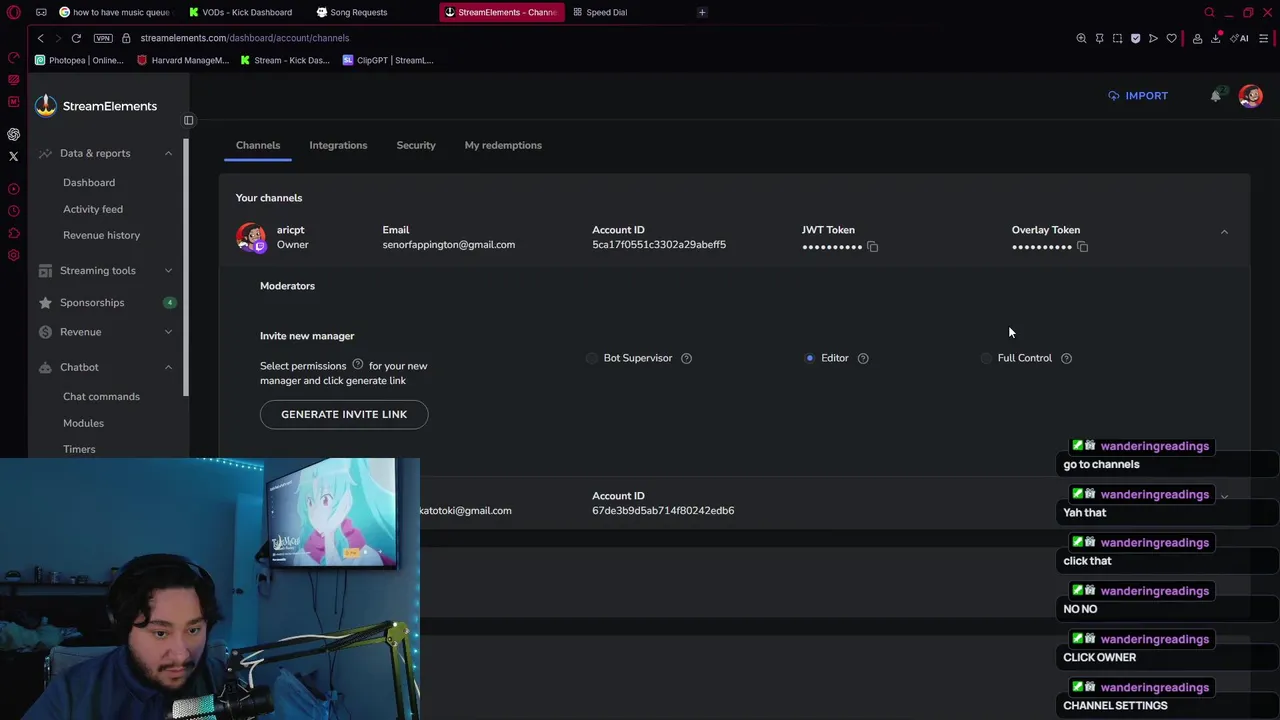Select the Full Control radio option
1280x720 pixels.
pos(986,358)
